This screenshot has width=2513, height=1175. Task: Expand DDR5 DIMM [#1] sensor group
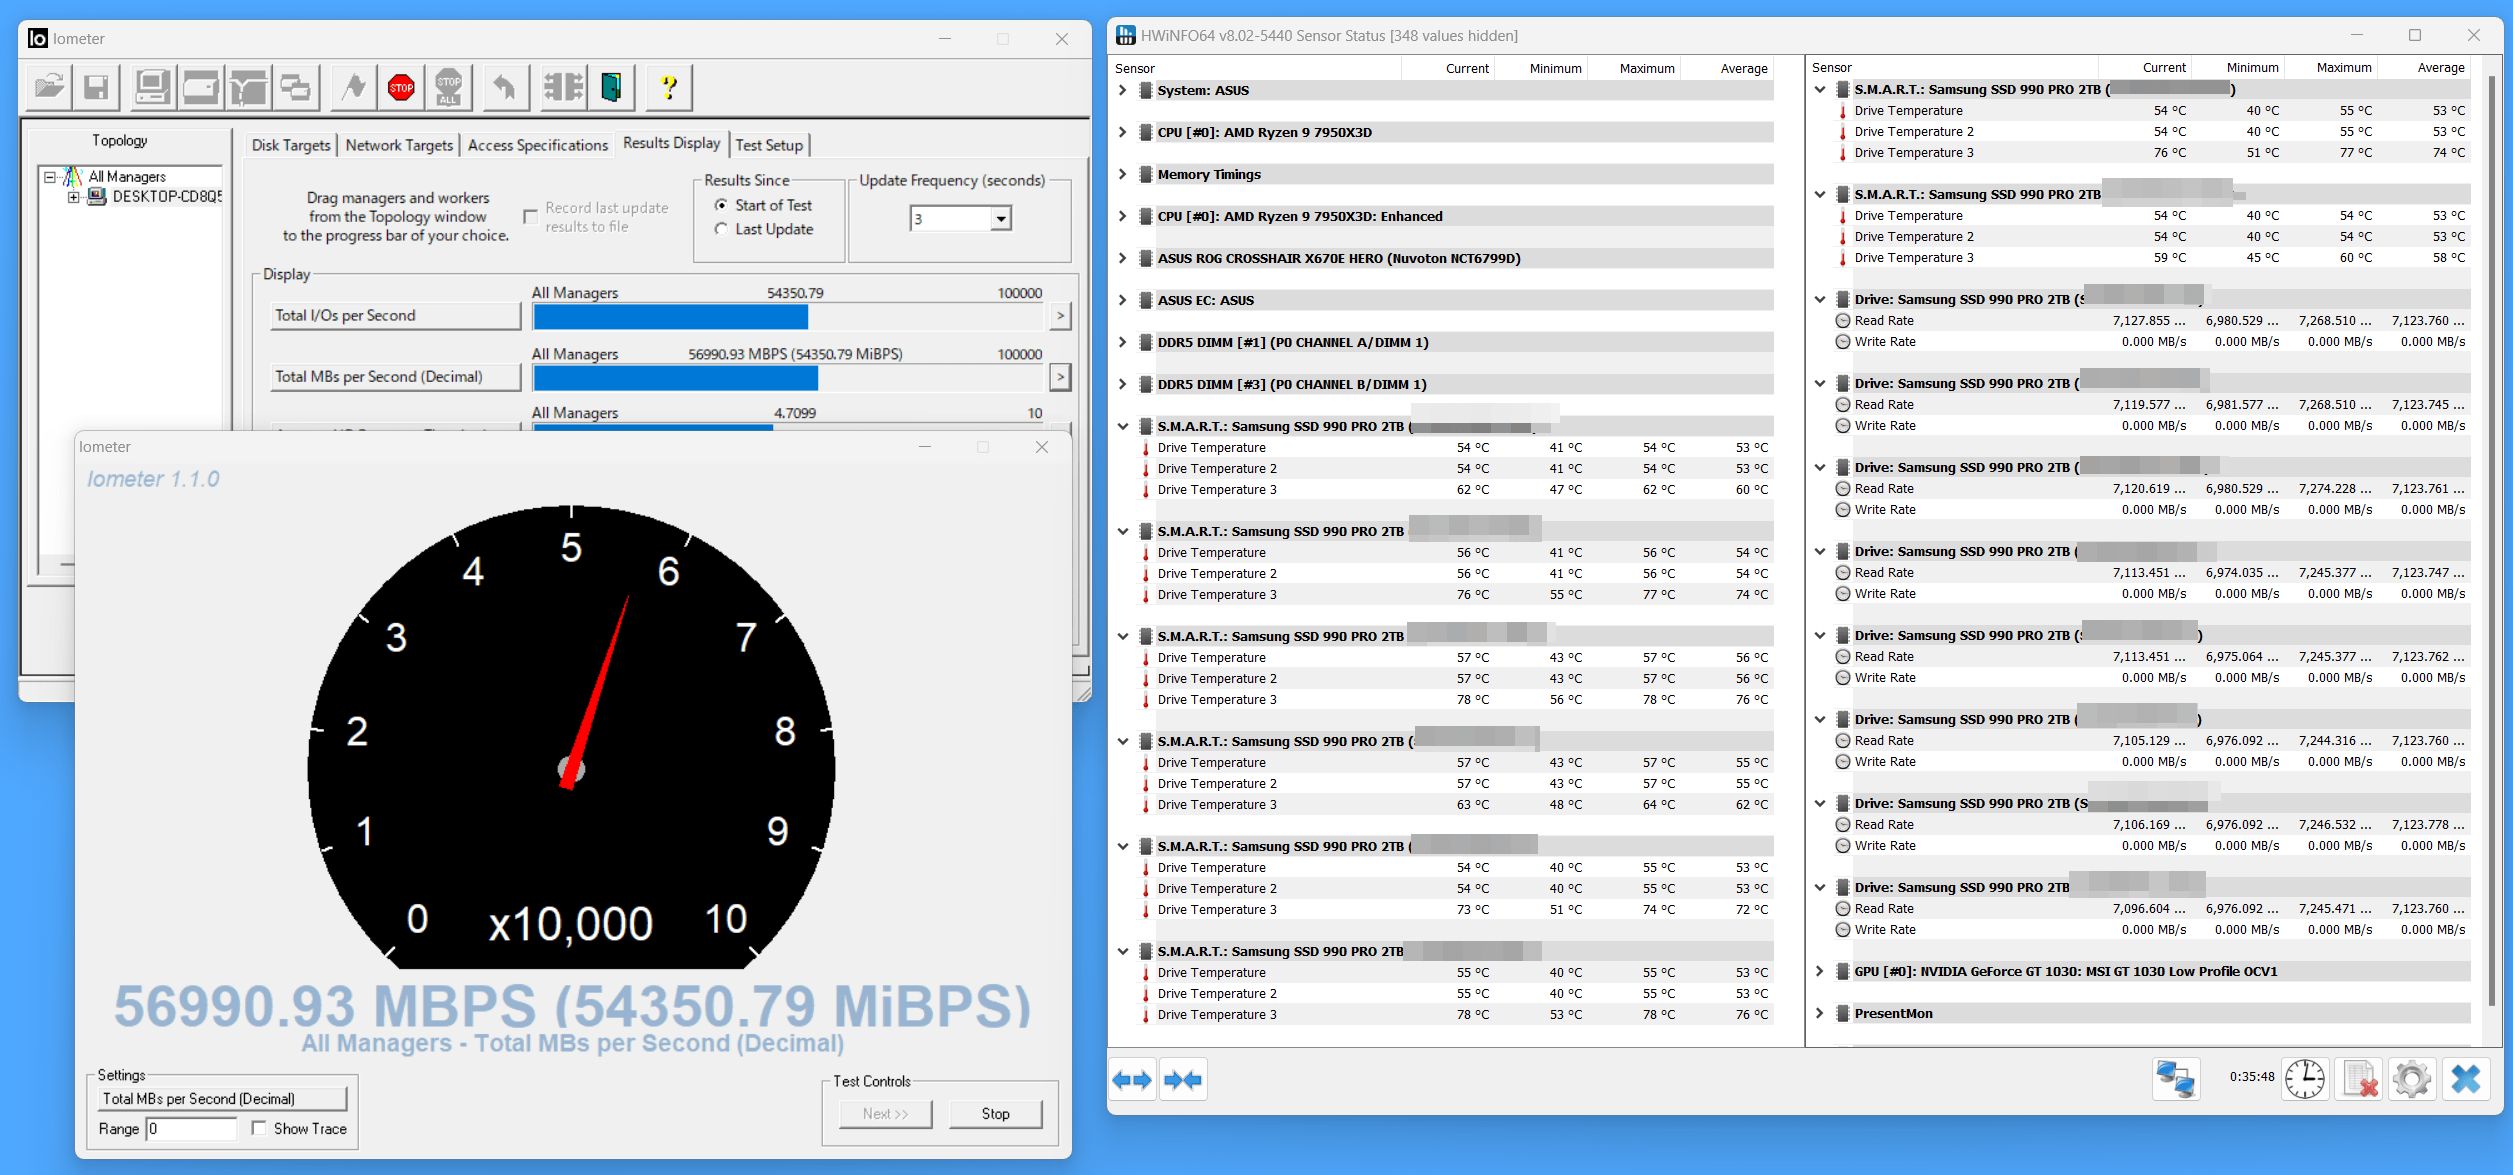[1123, 342]
